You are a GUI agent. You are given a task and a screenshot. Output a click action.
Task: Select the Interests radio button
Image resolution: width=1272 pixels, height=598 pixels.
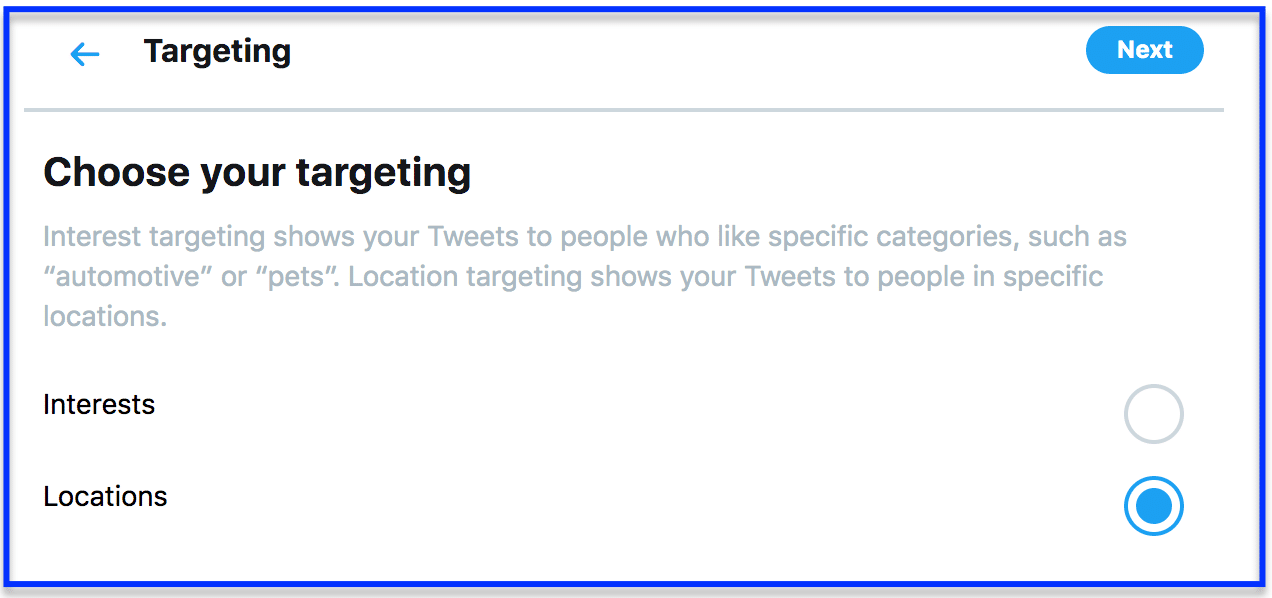1153,413
